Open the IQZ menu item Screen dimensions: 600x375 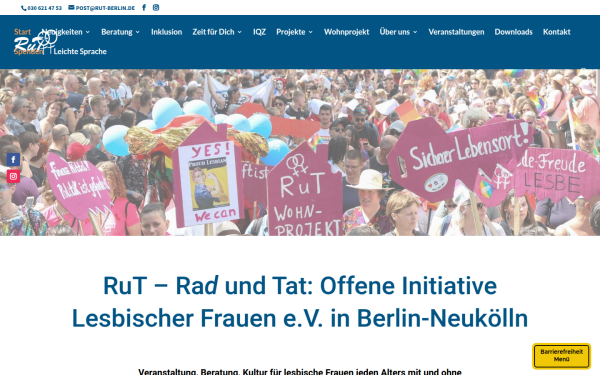coord(259,32)
